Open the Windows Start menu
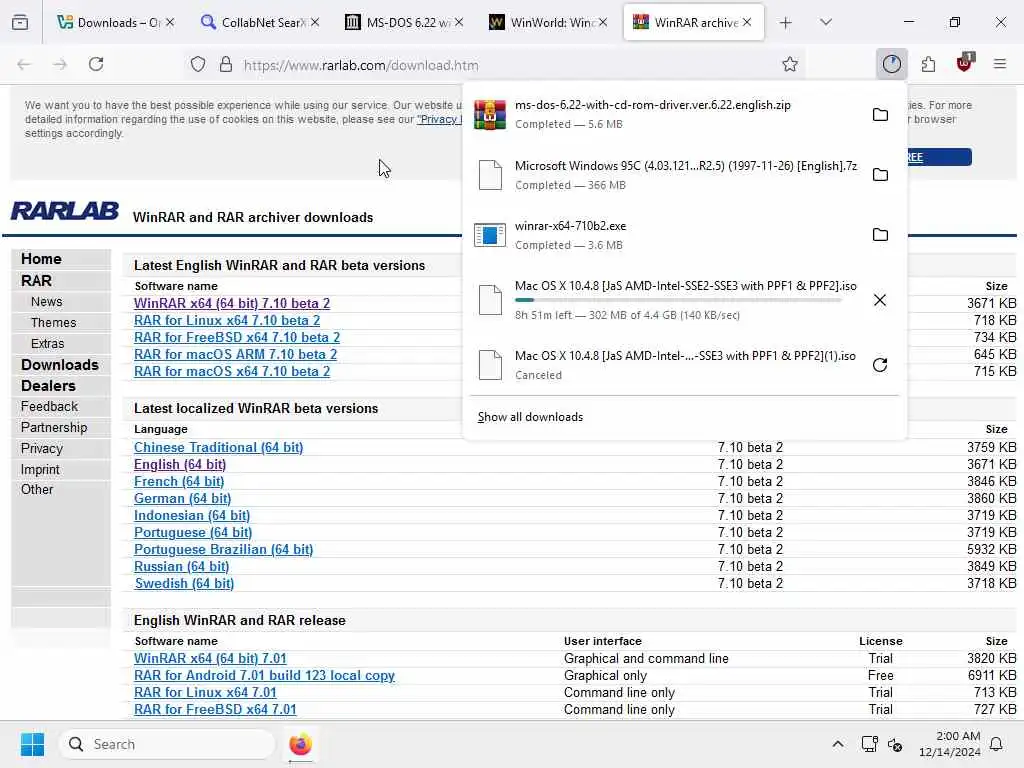The image size is (1024, 768). click(32, 744)
